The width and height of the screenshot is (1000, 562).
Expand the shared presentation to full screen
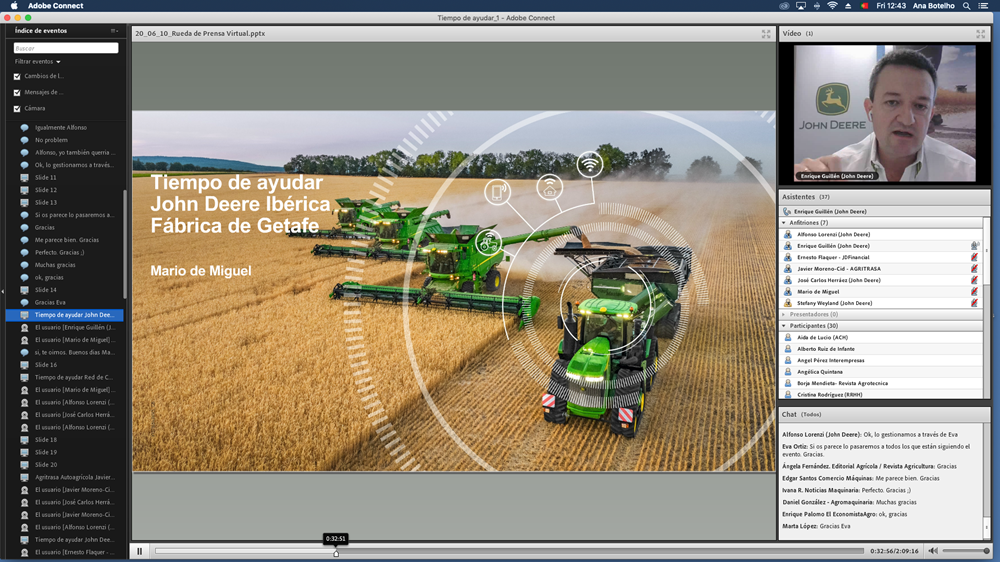tap(766, 33)
